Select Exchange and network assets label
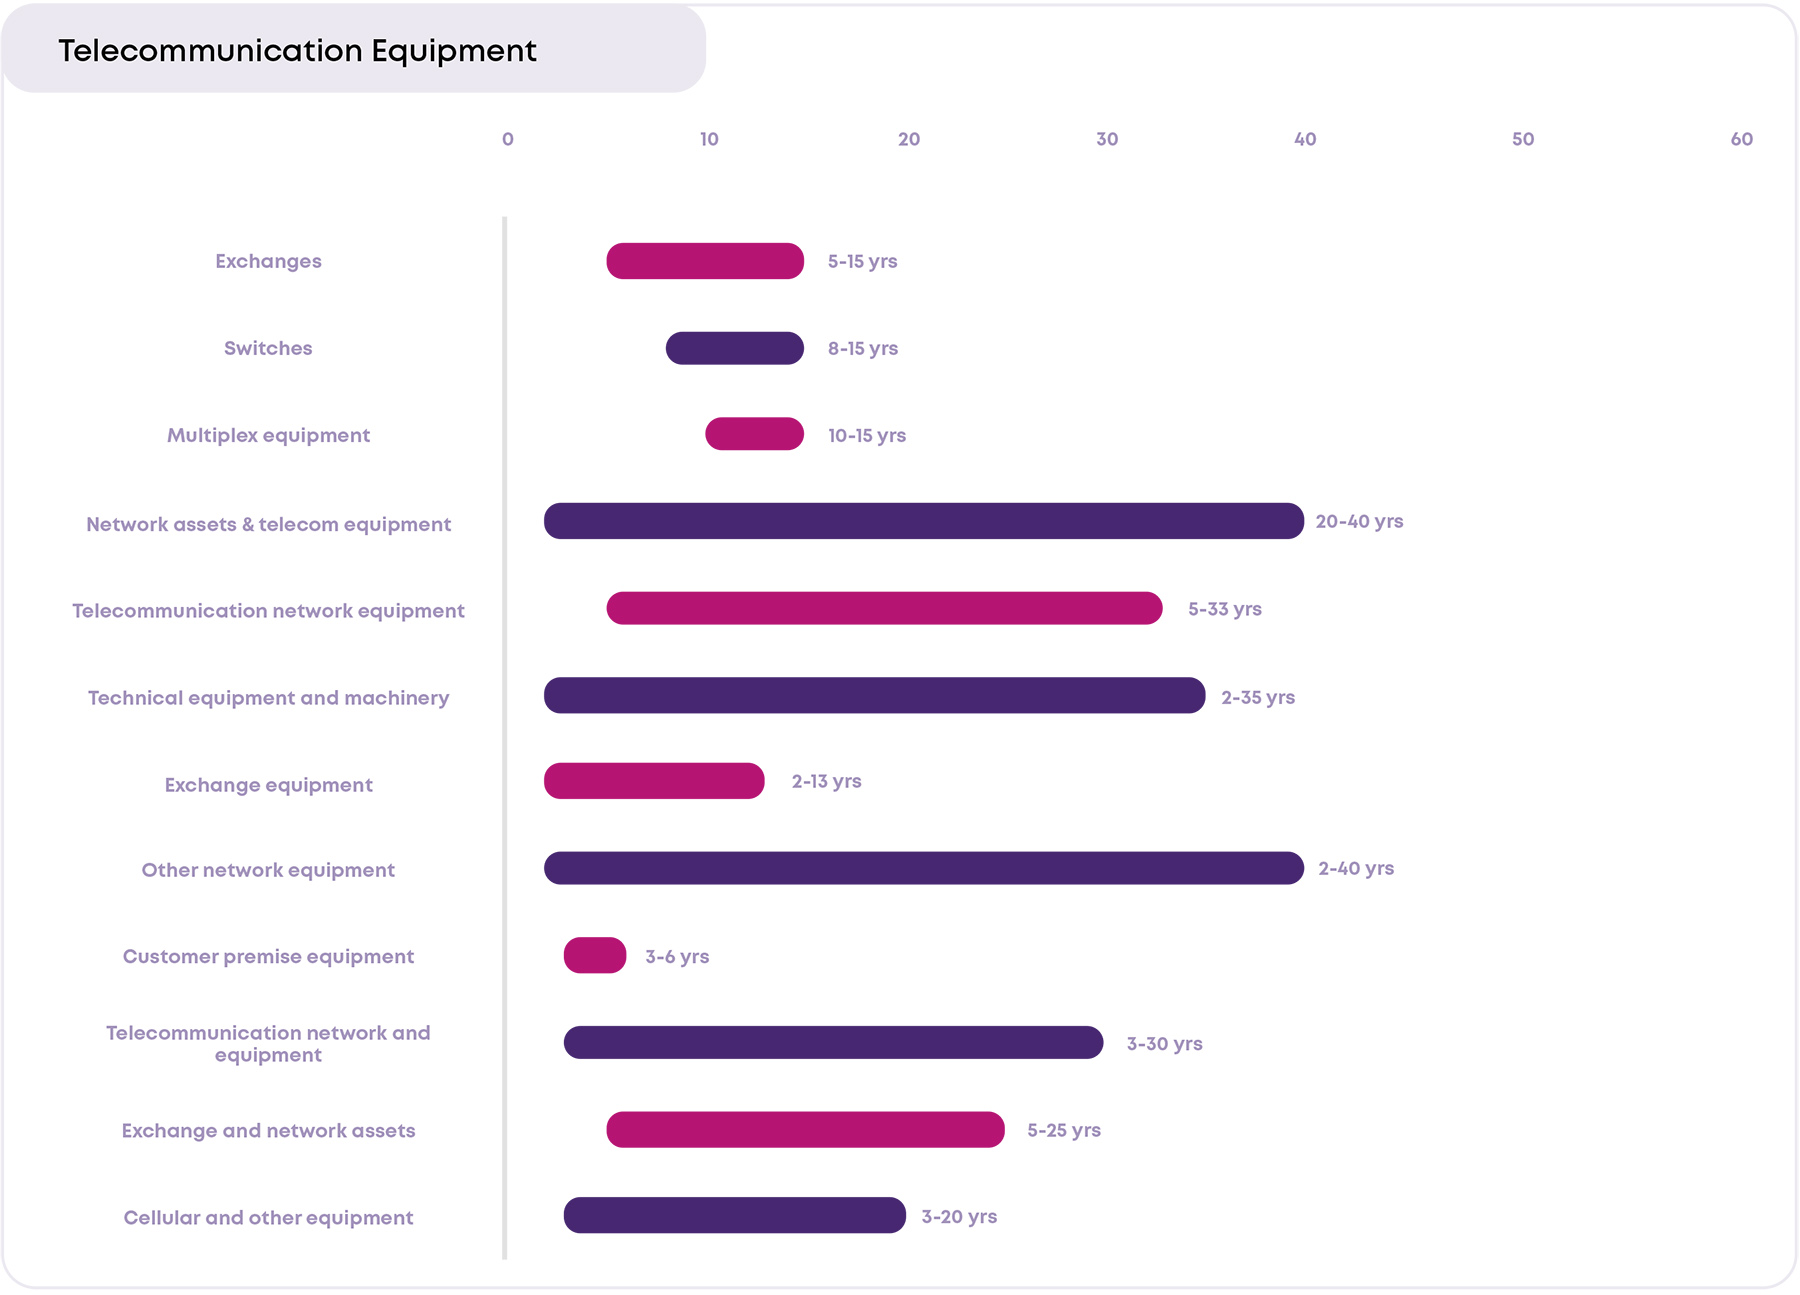1800x1295 pixels. [x=268, y=1130]
